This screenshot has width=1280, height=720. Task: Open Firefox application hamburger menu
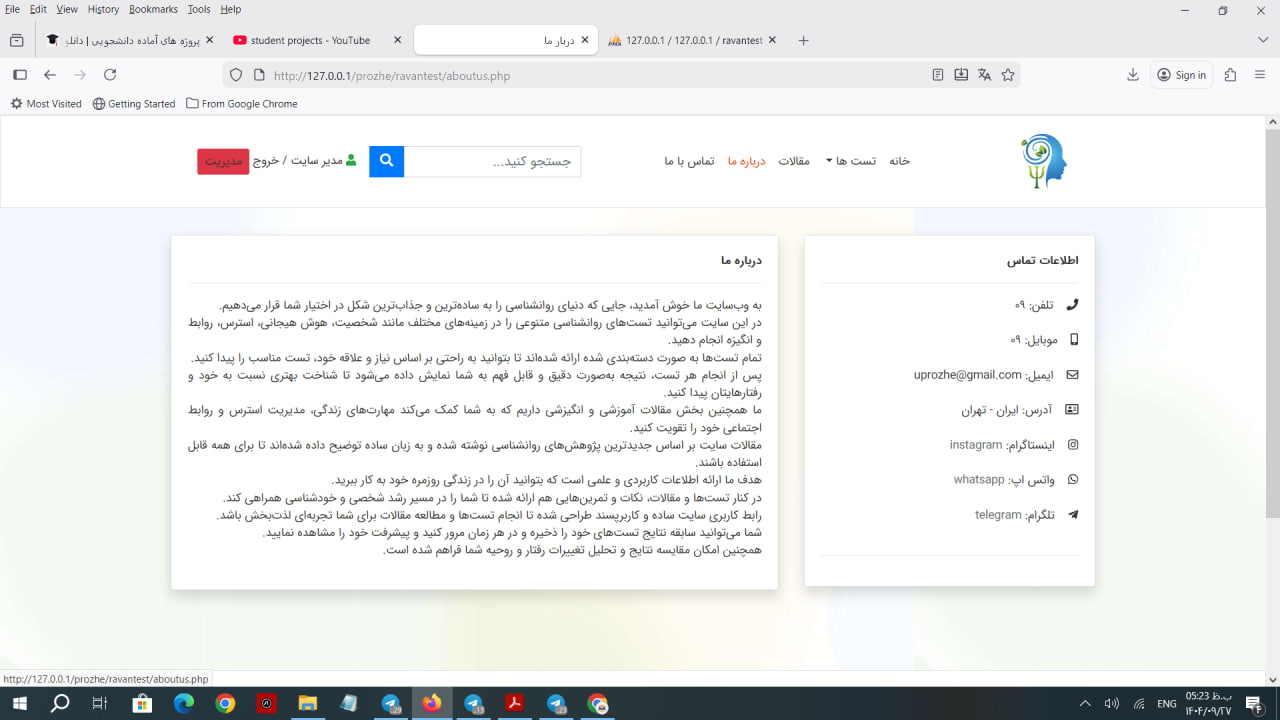click(x=1260, y=75)
